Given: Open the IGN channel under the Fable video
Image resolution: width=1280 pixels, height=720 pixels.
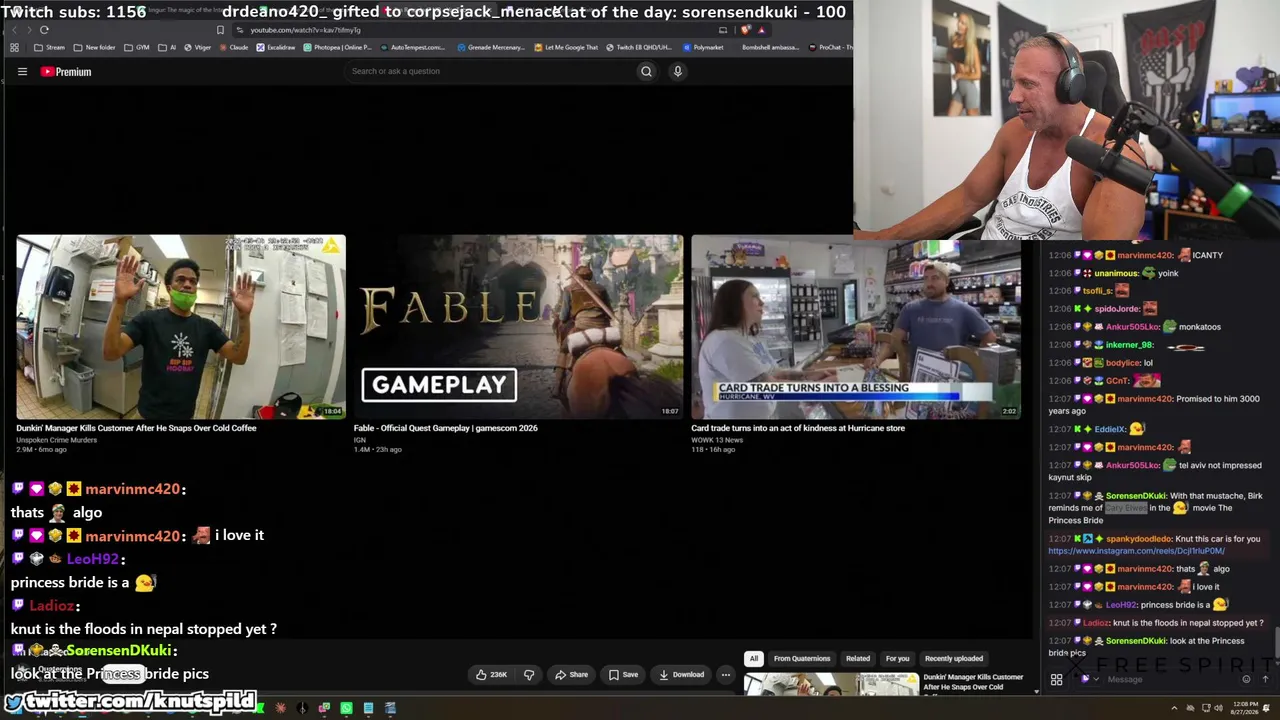Looking at the screenshot, I should tap(360, 440).
